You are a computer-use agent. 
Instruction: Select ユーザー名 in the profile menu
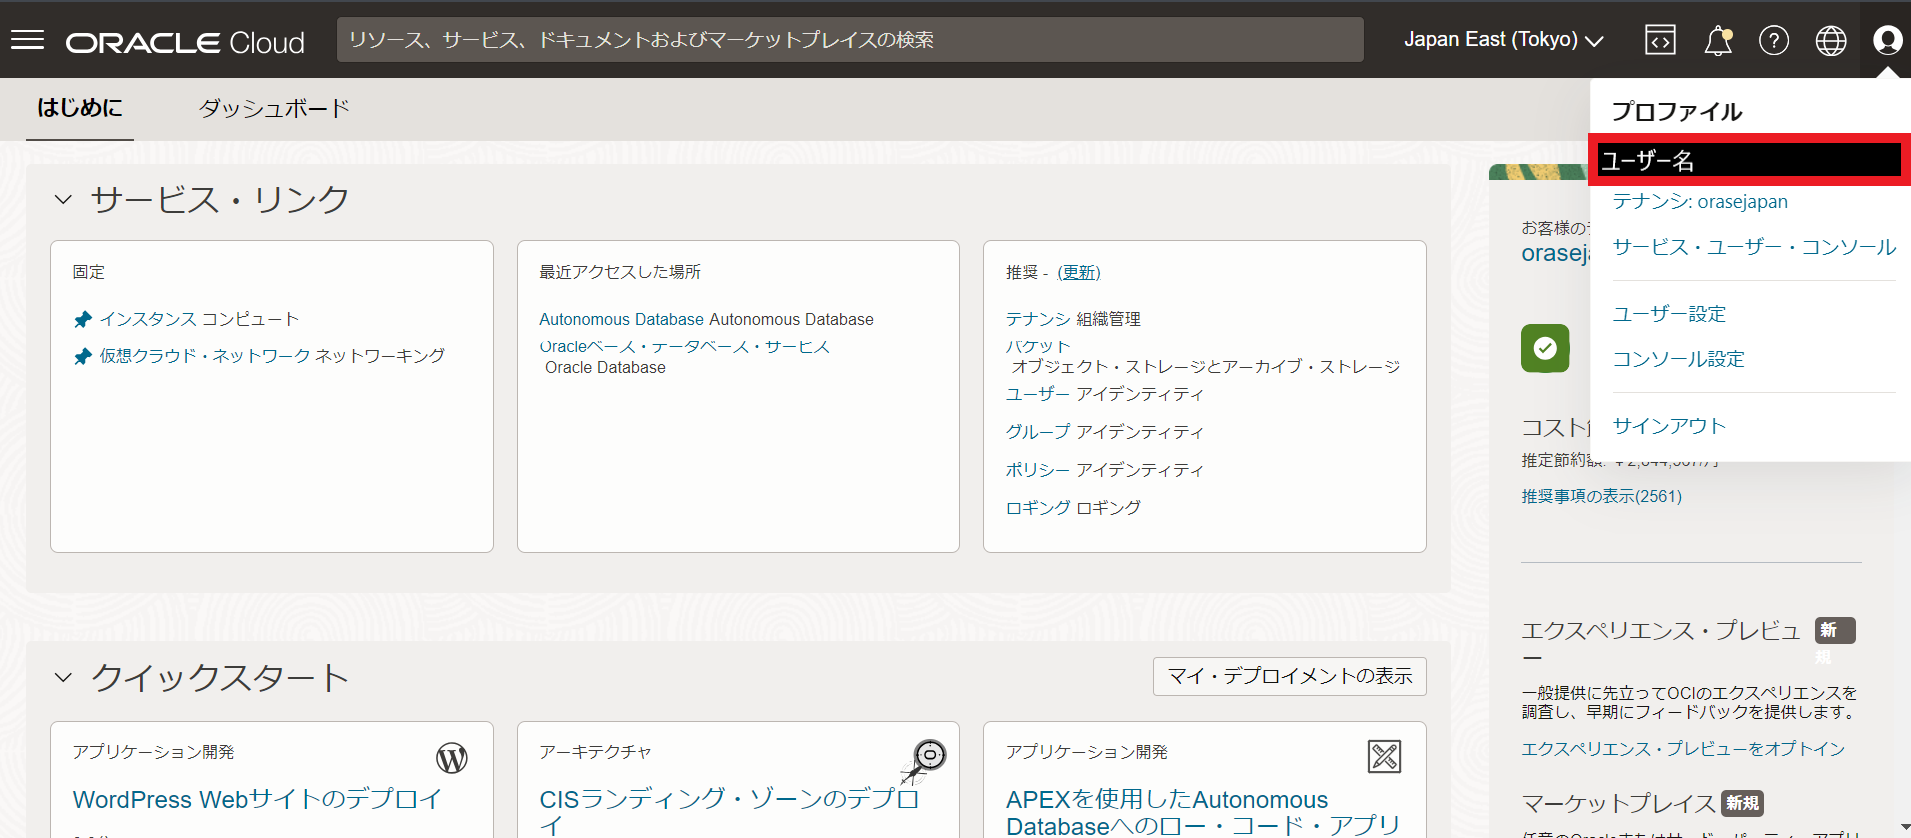(x=1749, y=160)
